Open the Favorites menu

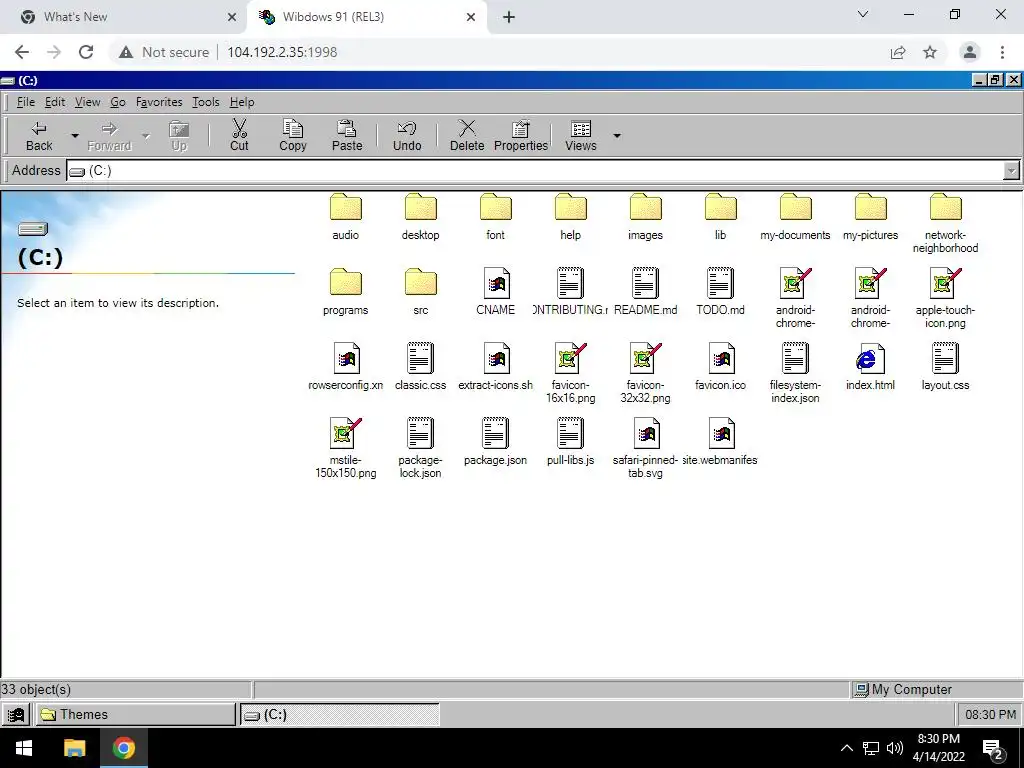pos(159,102)
